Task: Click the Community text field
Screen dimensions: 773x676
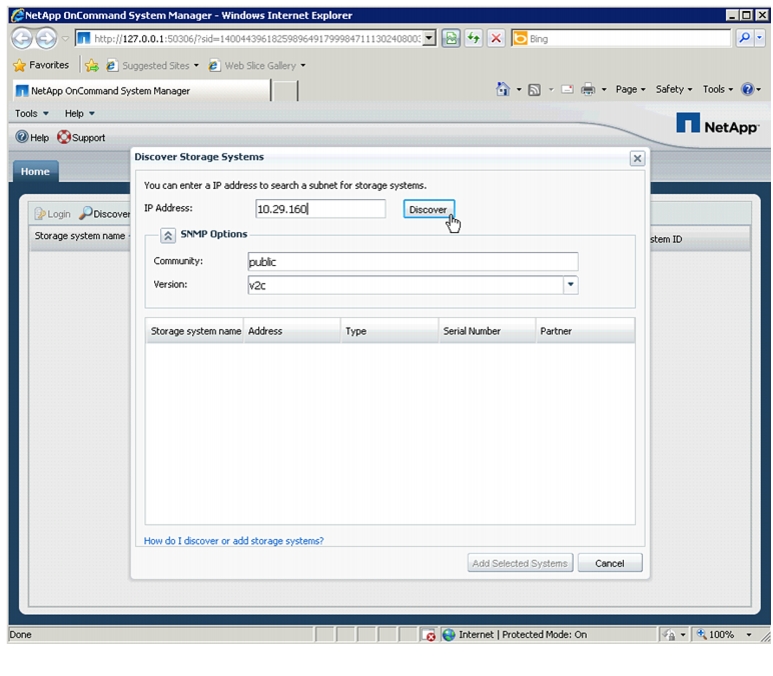Action: [413, 262]
